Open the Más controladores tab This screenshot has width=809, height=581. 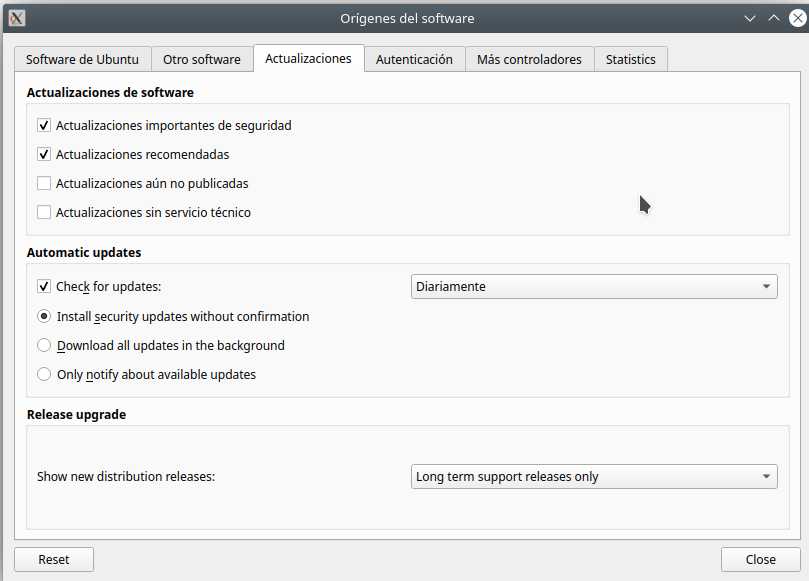tap(529, 59)
